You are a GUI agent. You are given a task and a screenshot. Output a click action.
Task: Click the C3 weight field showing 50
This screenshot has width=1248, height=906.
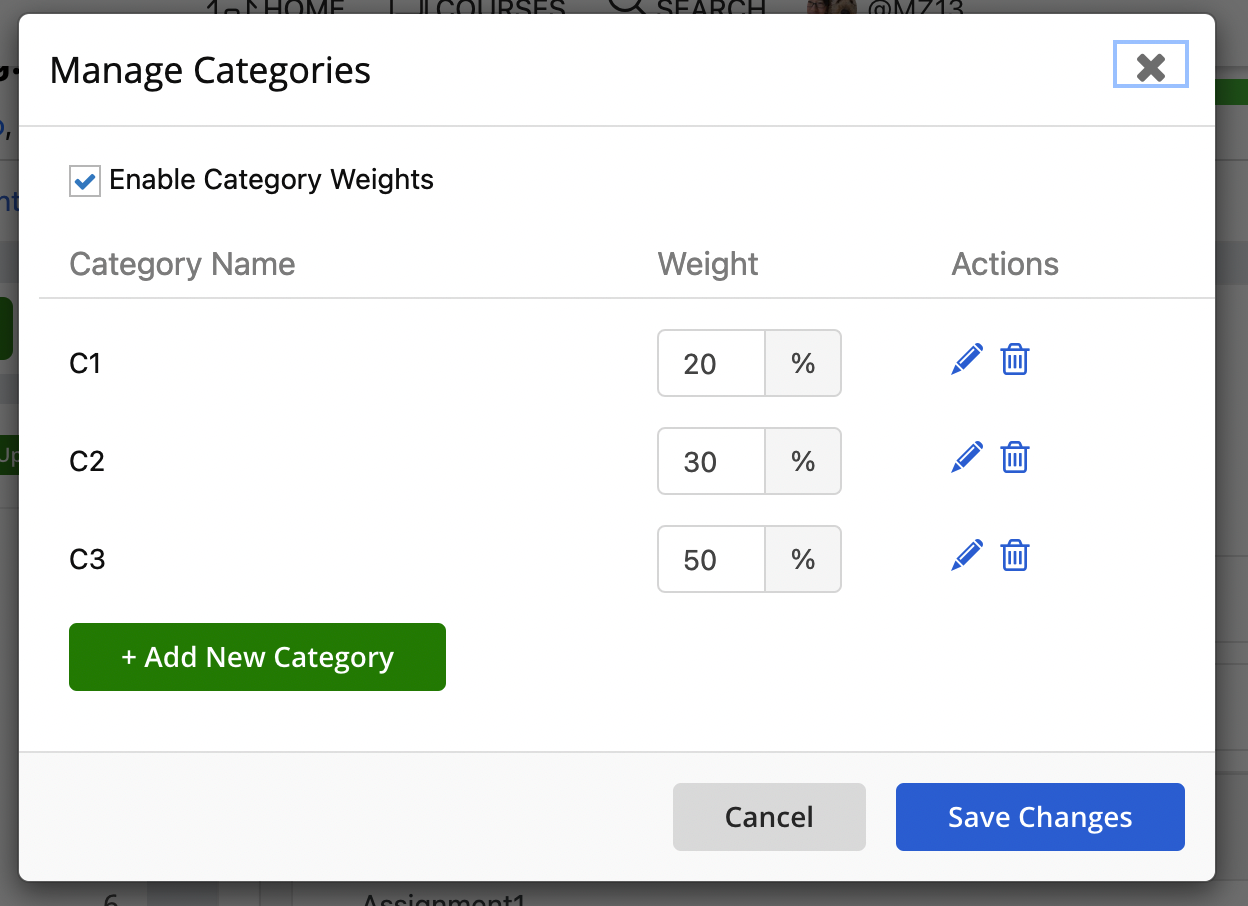[x=711, y=559]
